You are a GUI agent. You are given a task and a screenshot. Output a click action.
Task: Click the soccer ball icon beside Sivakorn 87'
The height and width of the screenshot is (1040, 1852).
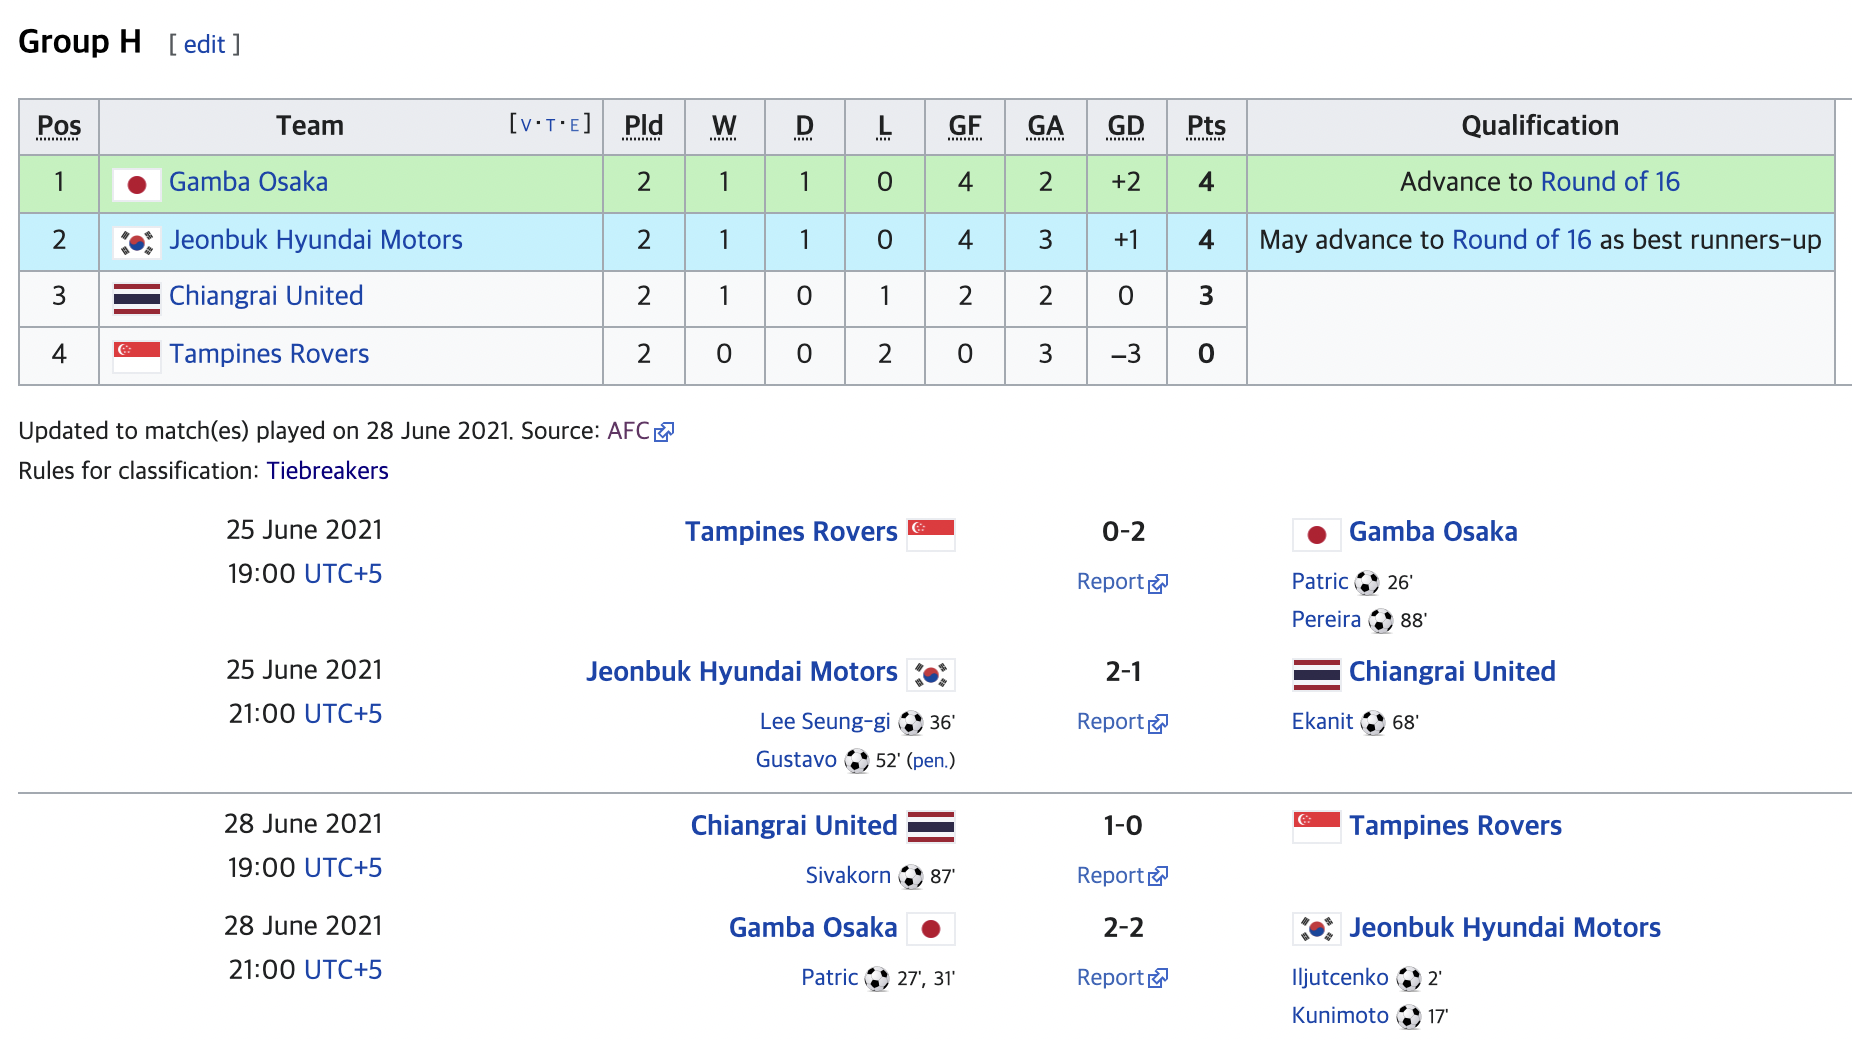pyautogui.click(x=911, y=877)
